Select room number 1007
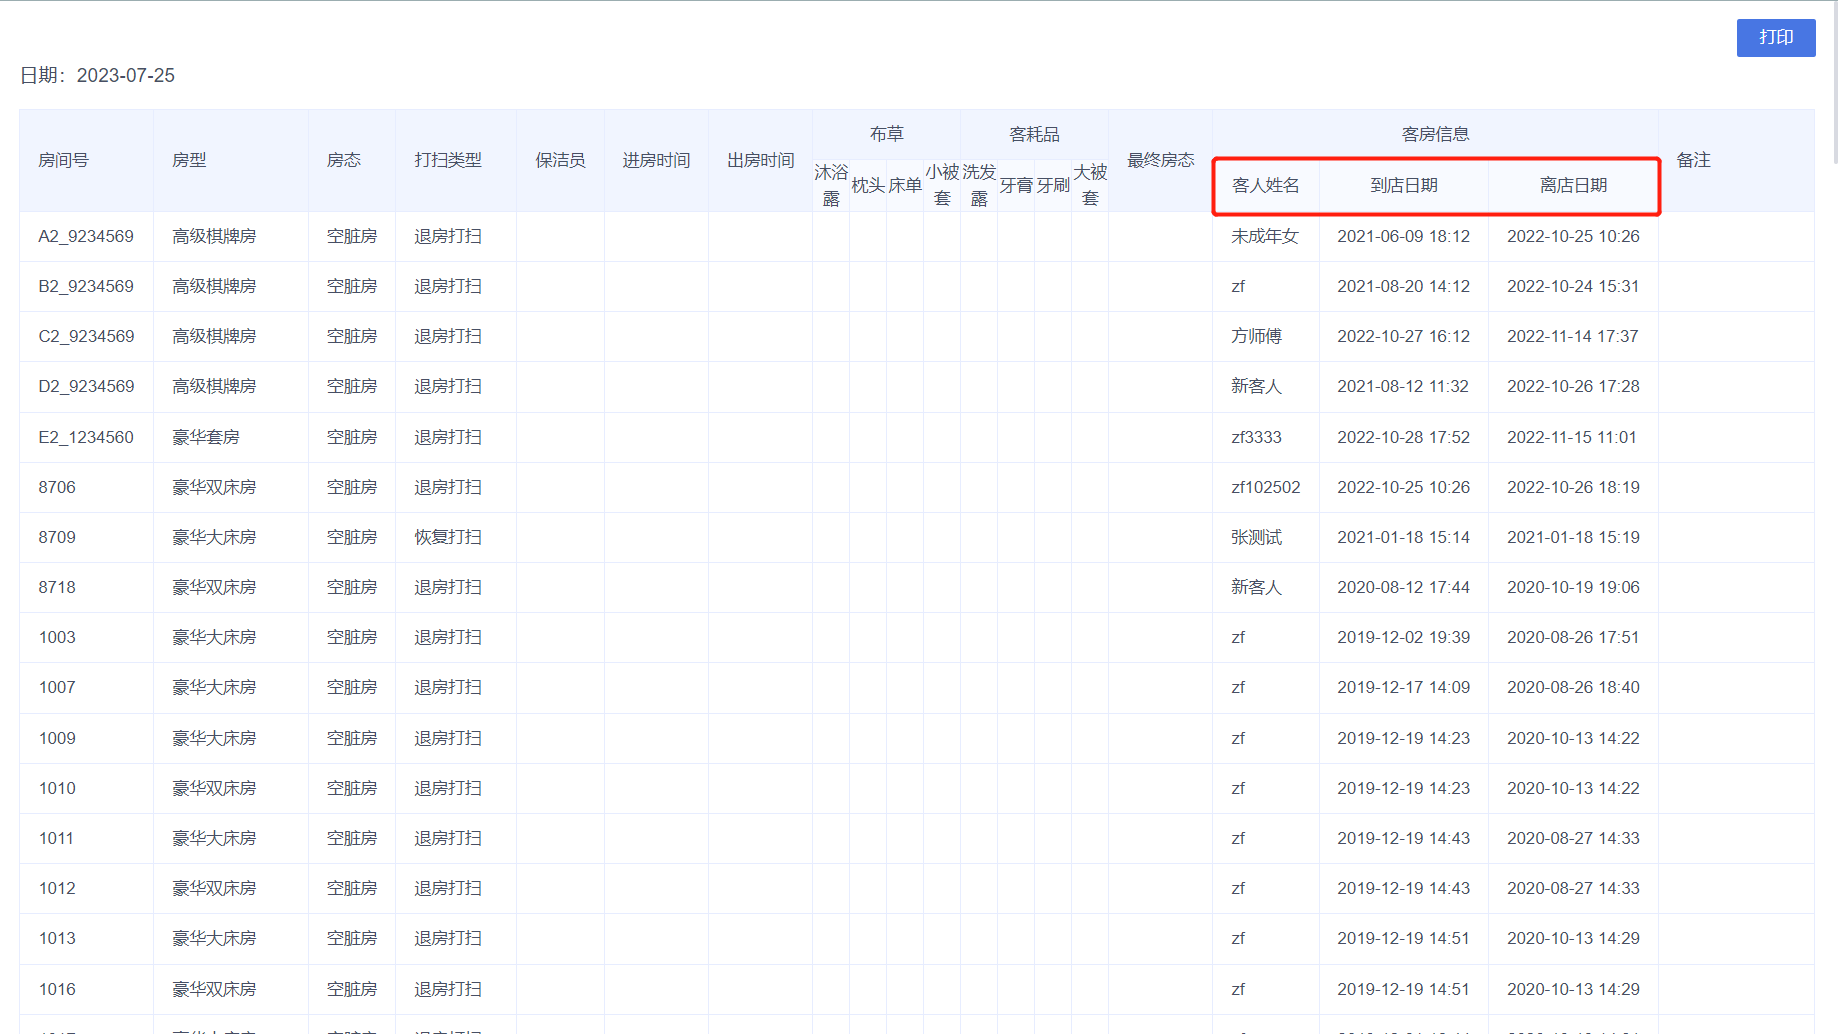The width and height of the screenshot is (1838, 1034). [x=57, y=687]
